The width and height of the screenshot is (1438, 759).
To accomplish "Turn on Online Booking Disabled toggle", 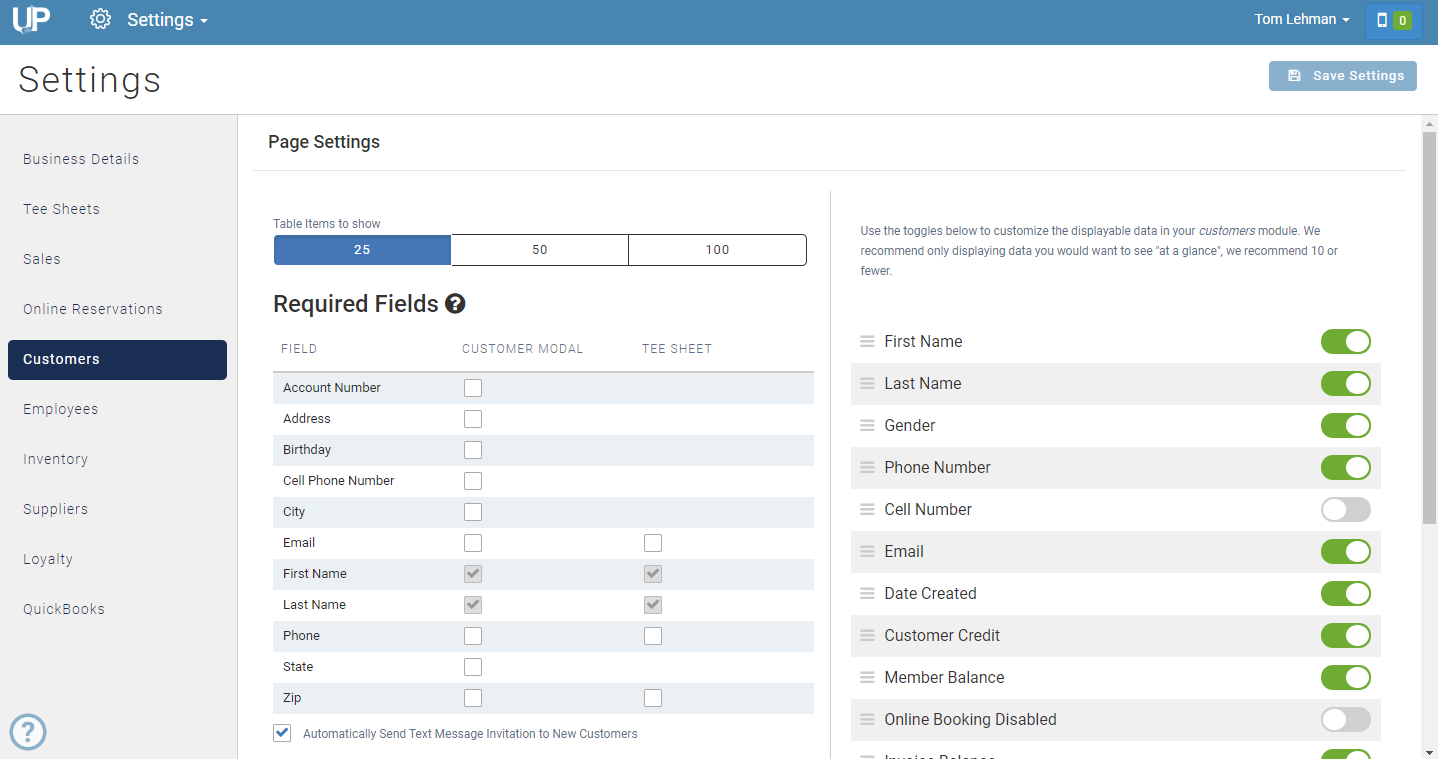I will (1345, 720).
